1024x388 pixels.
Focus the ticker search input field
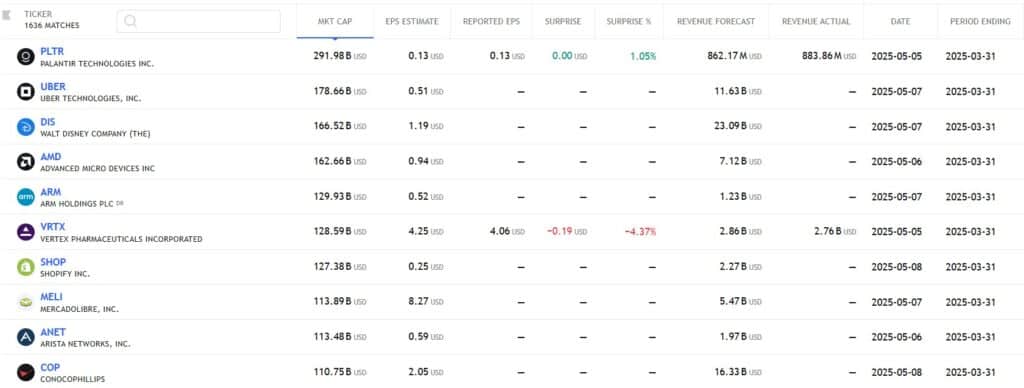pos(199,21)
